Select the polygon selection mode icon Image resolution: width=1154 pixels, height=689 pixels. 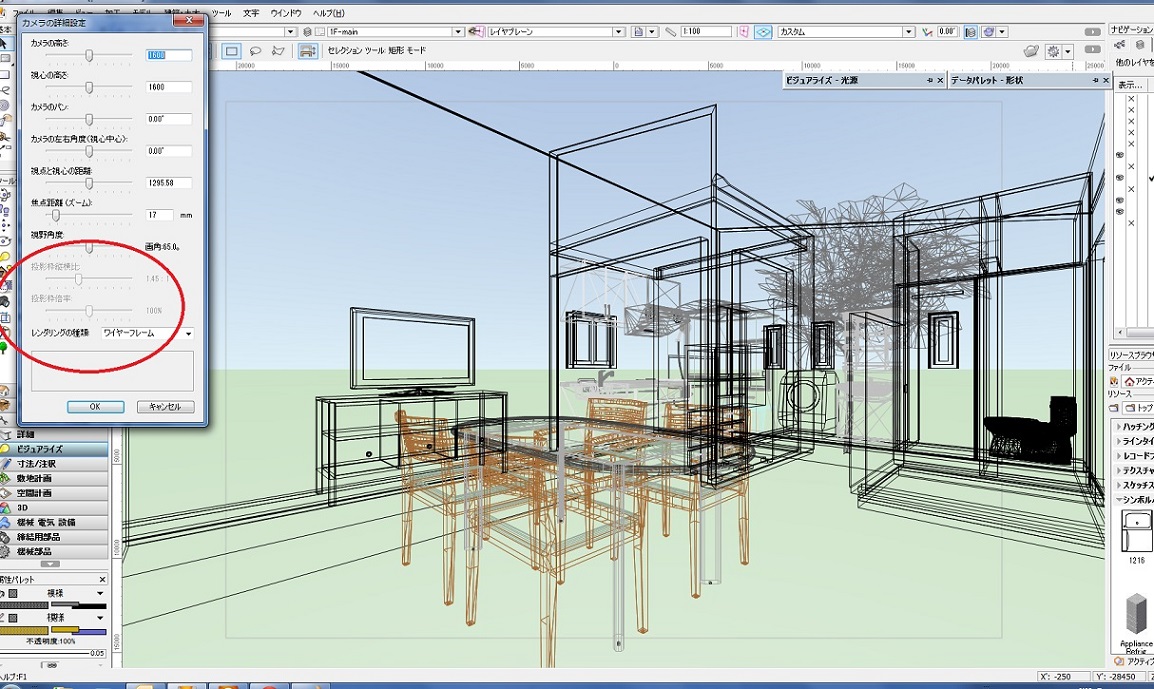tap(278, 51)
